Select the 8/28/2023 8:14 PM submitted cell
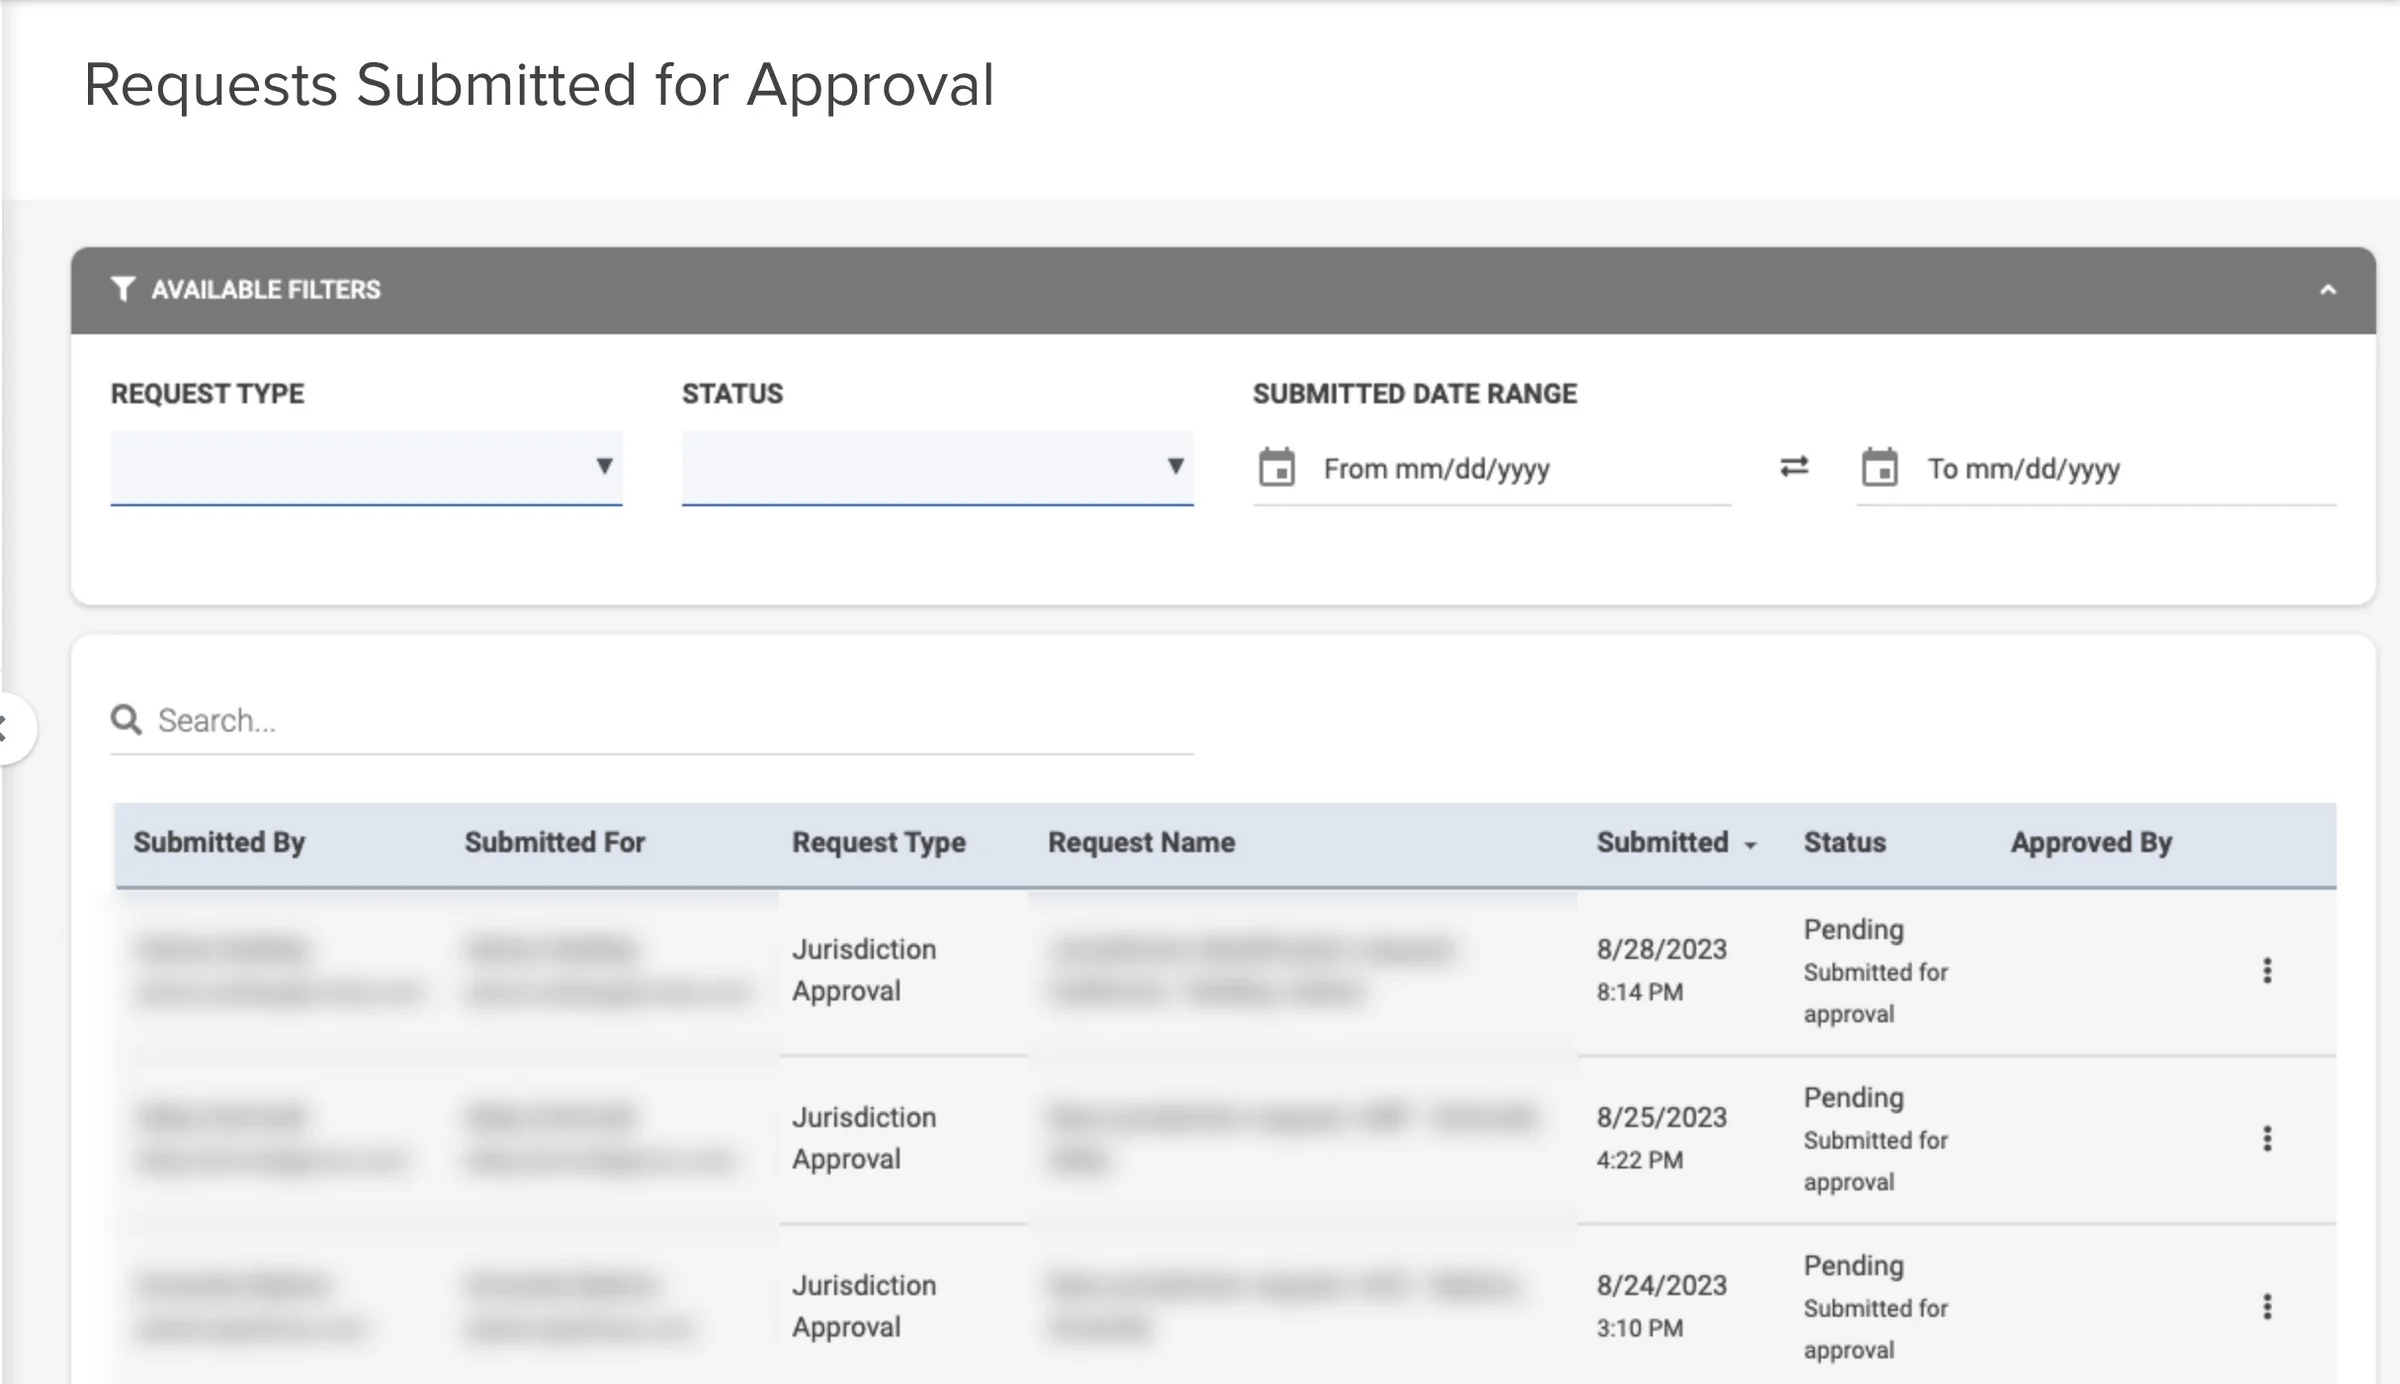The image size is (2400, 1384). (1661, 969)
